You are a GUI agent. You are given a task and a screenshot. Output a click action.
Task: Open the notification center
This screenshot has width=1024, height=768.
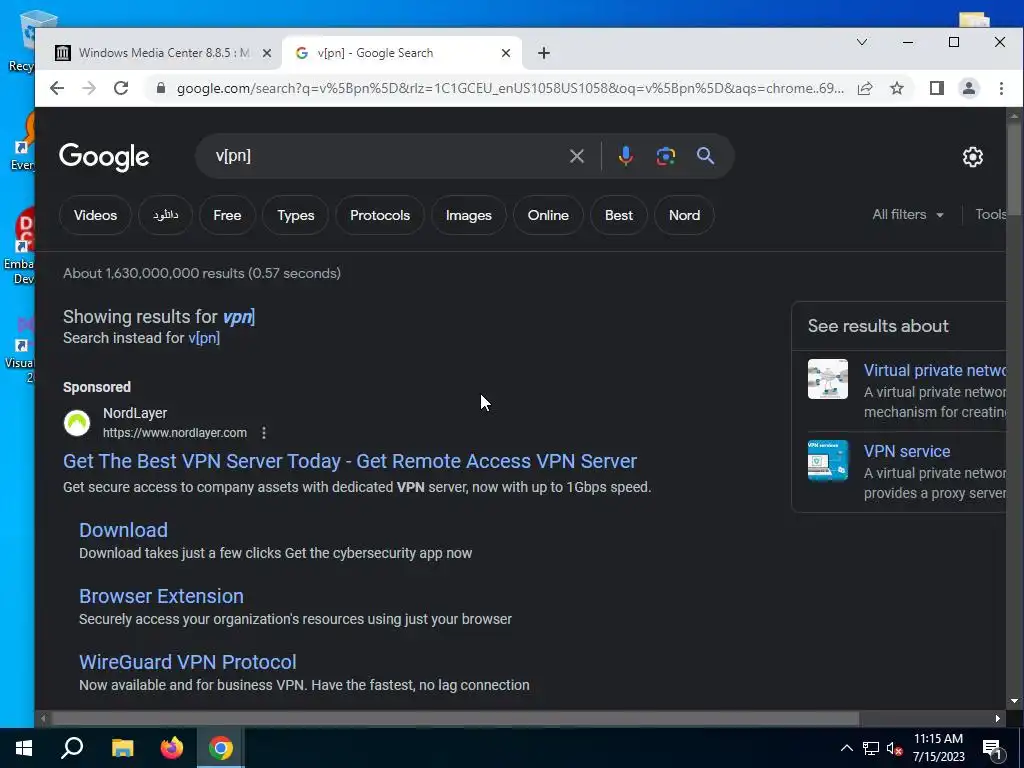click(x=992, y=748)
